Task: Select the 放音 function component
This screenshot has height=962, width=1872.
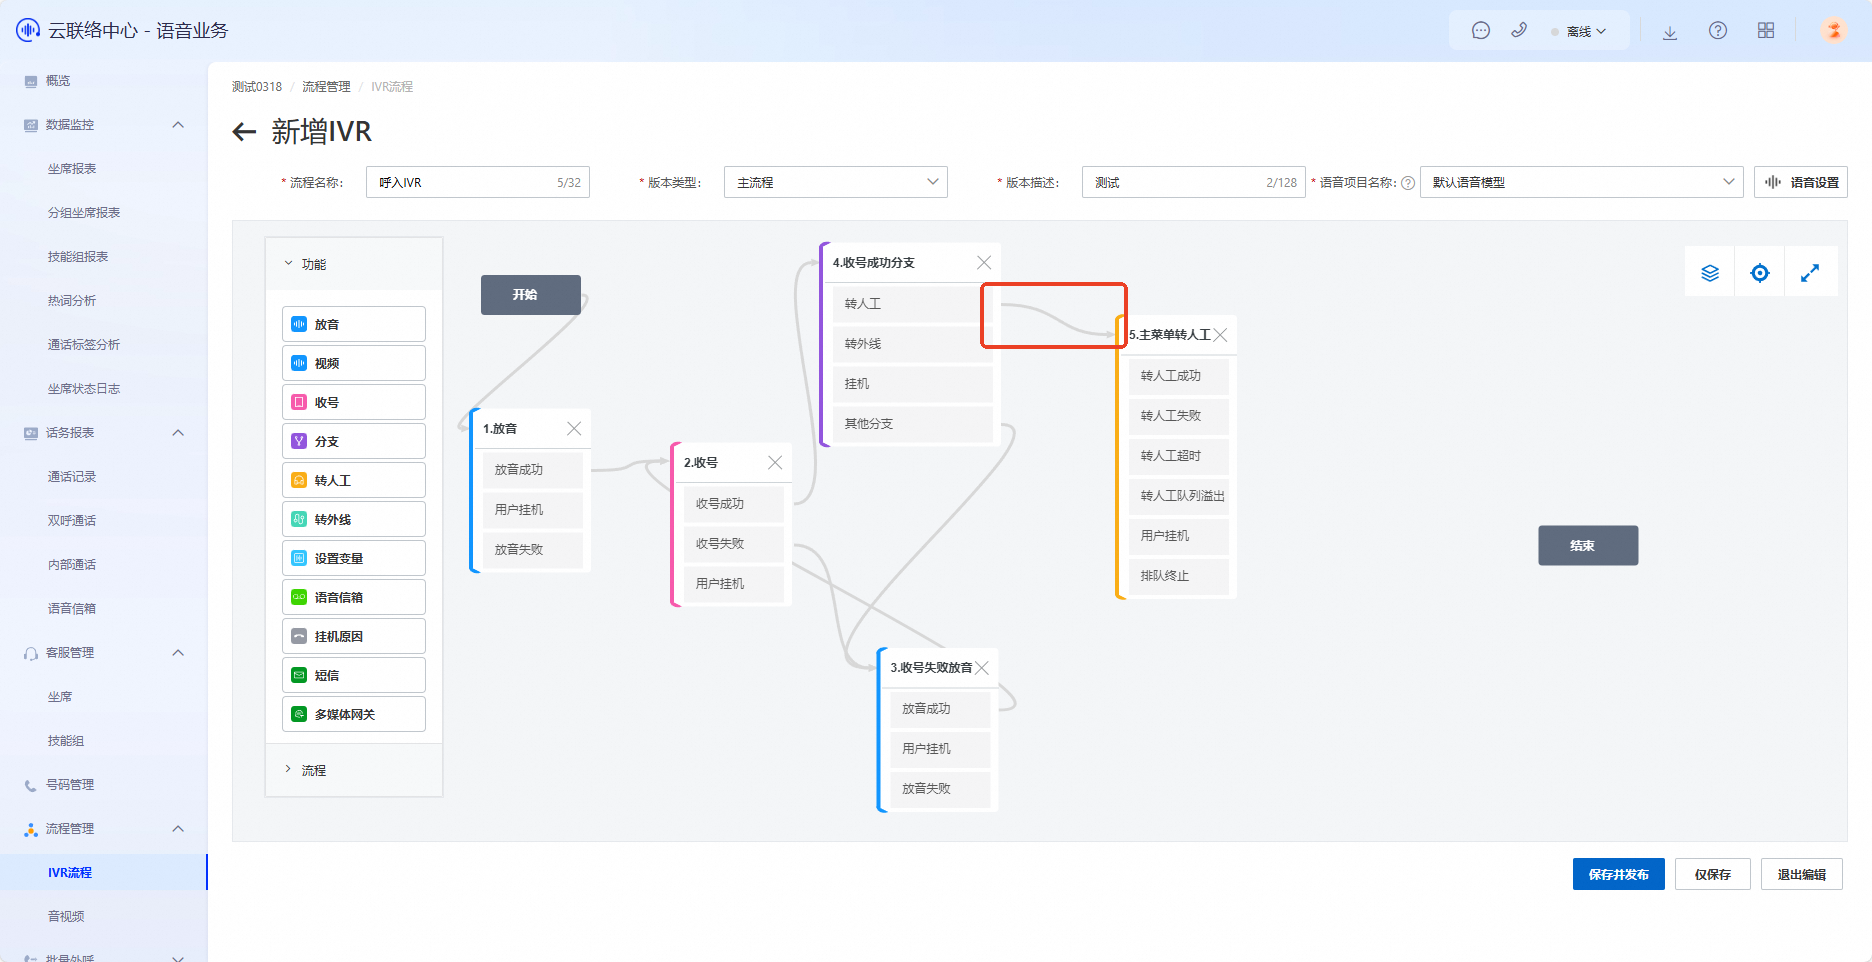Action: point(354,324)
